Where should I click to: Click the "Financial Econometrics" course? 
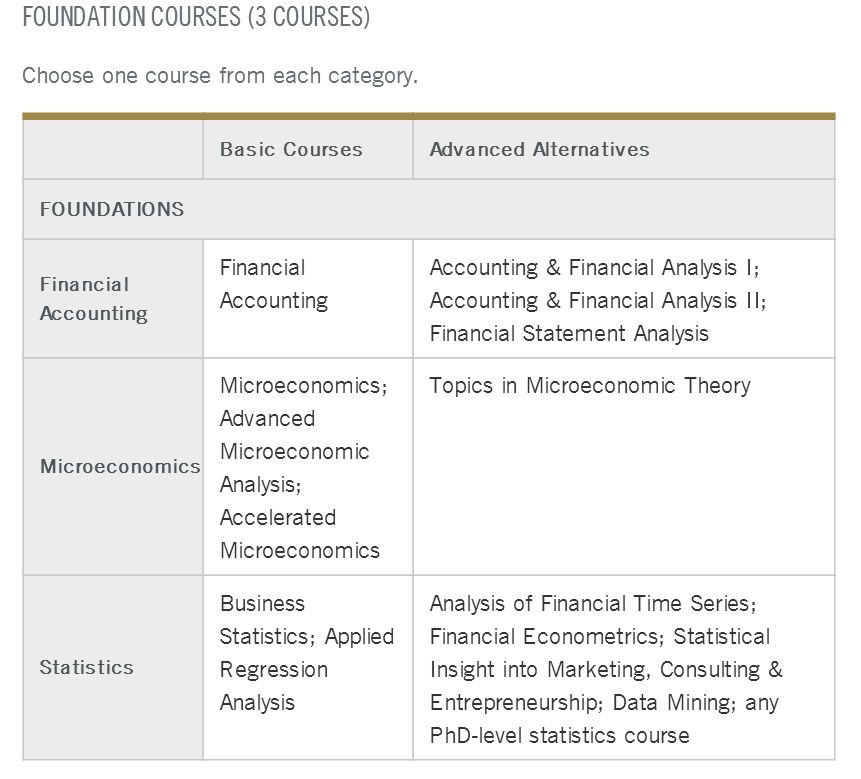pos(544,637)
